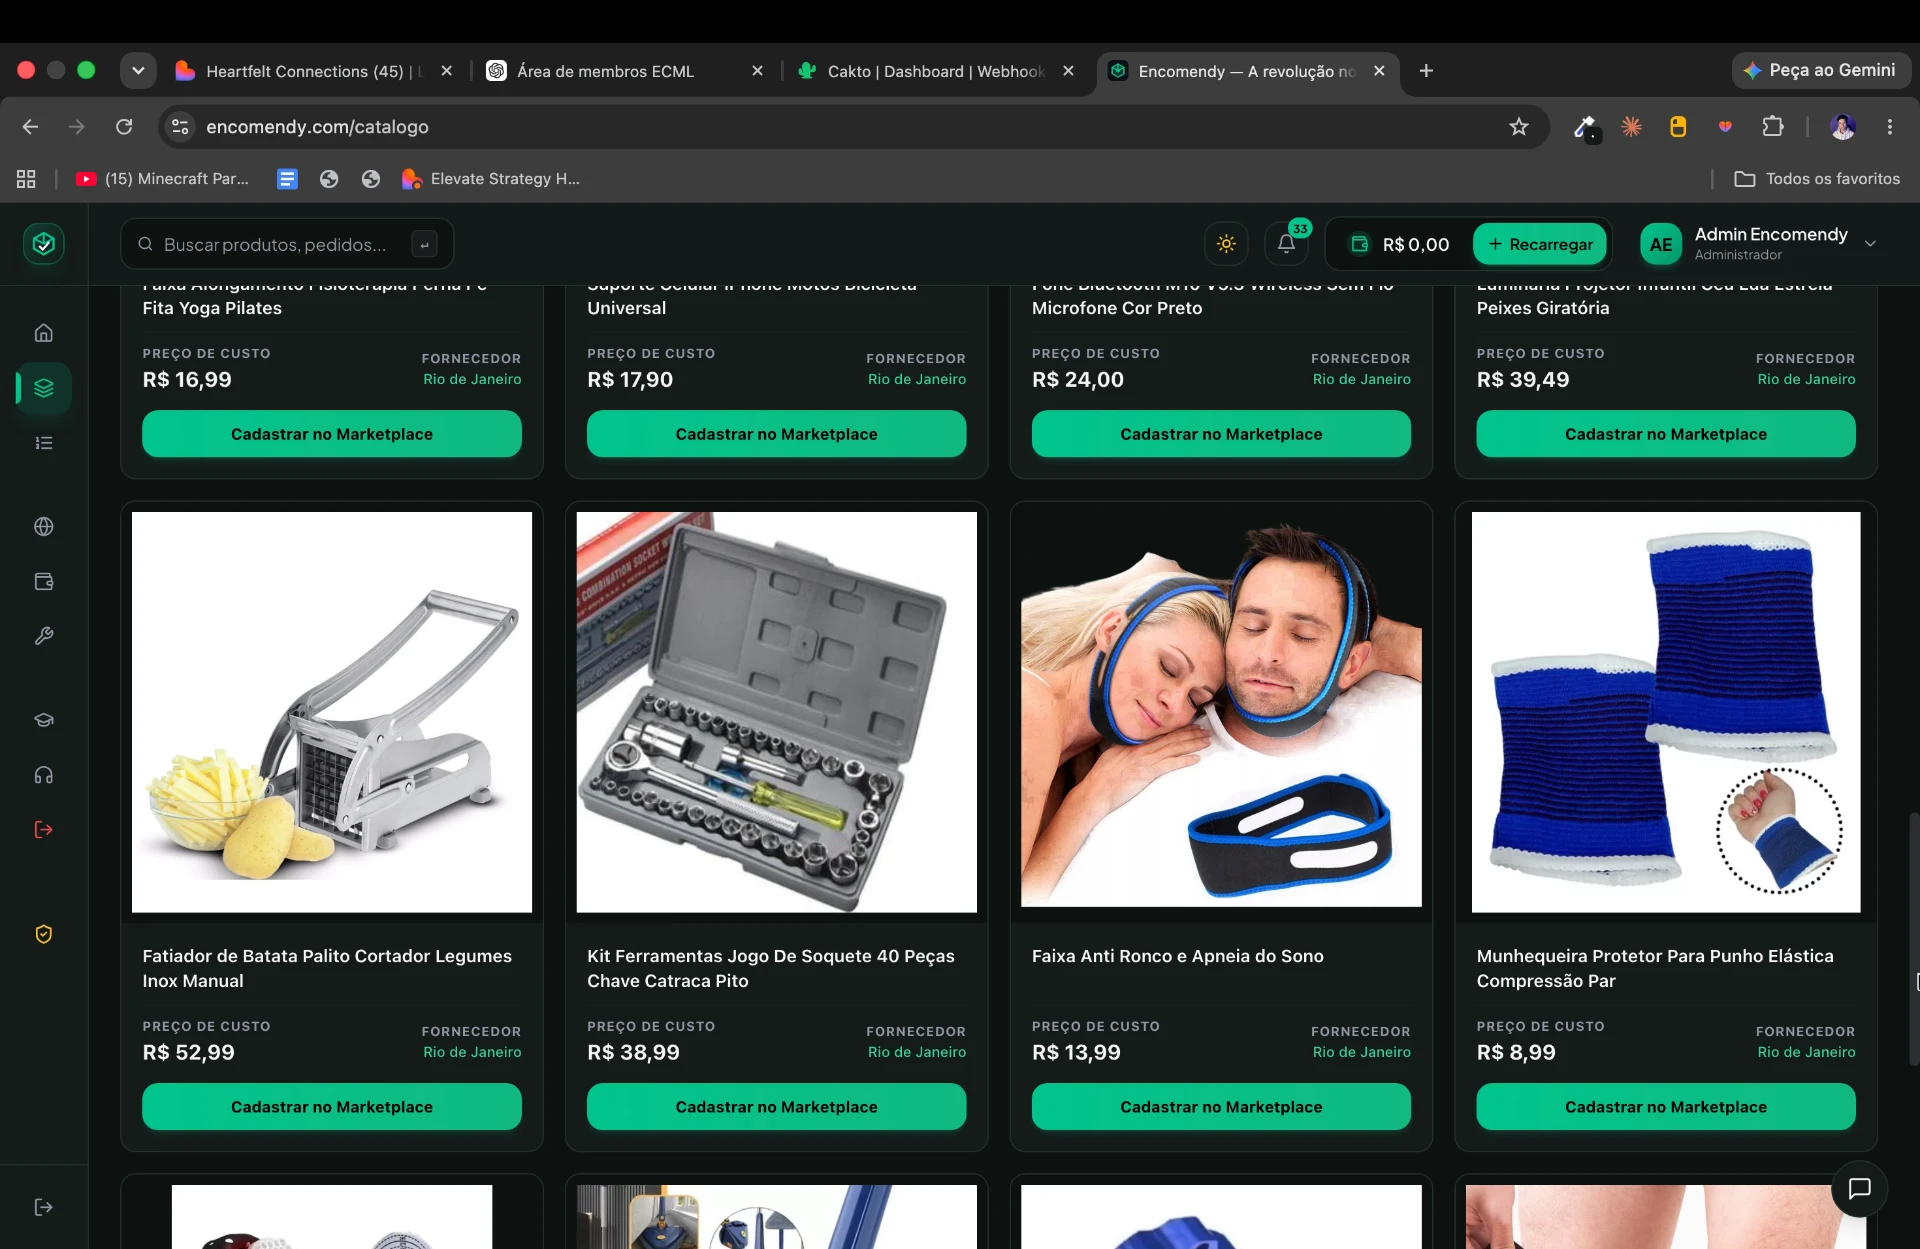Click the Google Docs bookmark icon
Image resolution: width=1920 pixels, height=1249 pixels.
(287, 179)
